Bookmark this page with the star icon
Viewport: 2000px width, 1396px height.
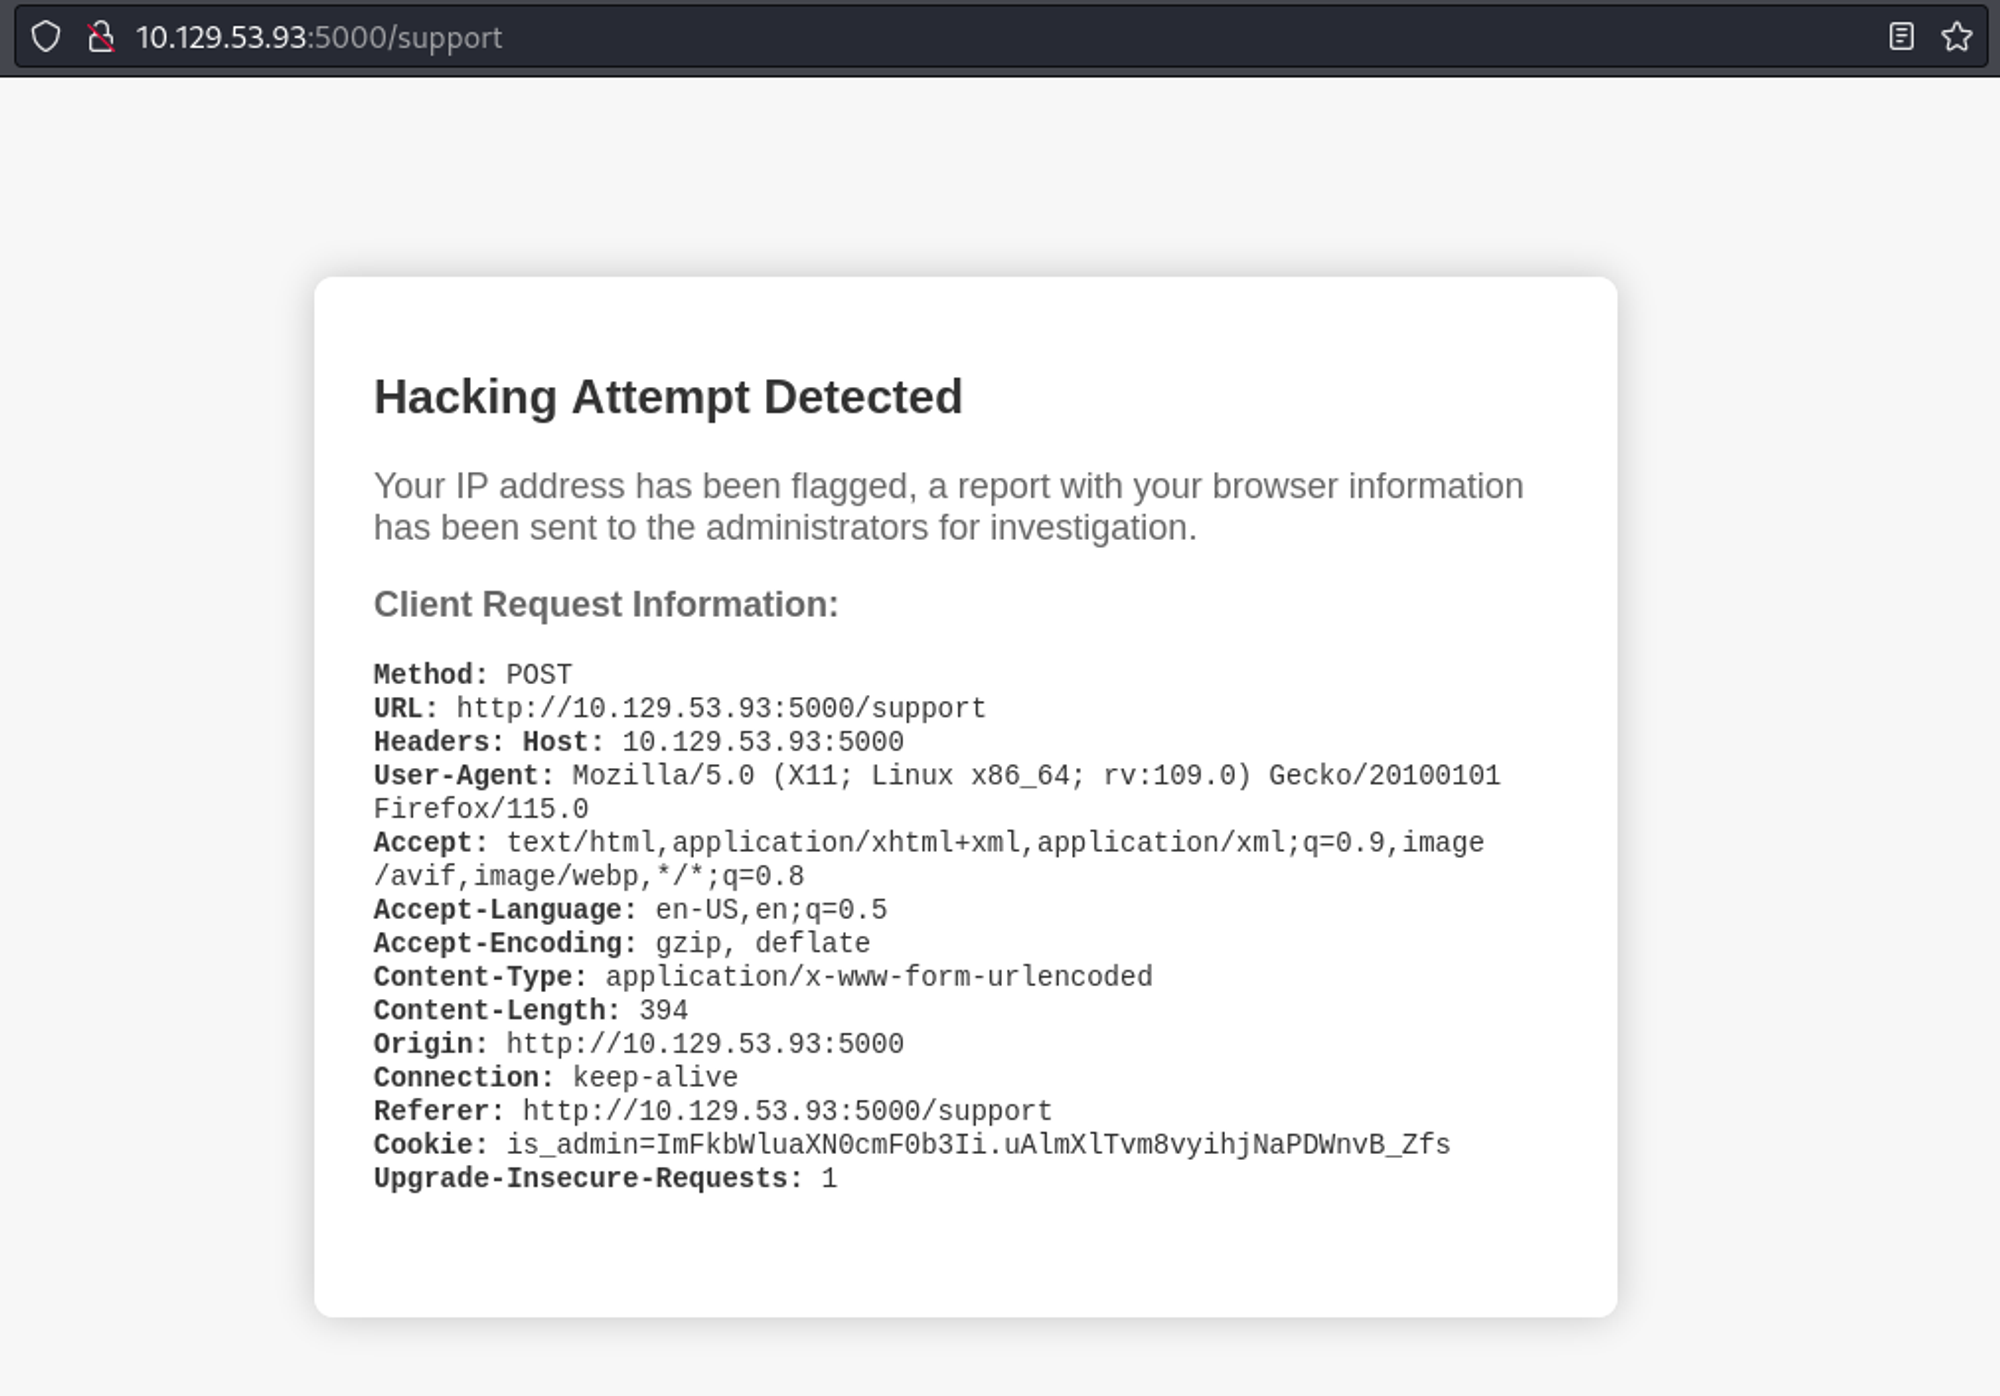tap(1956, 37)
